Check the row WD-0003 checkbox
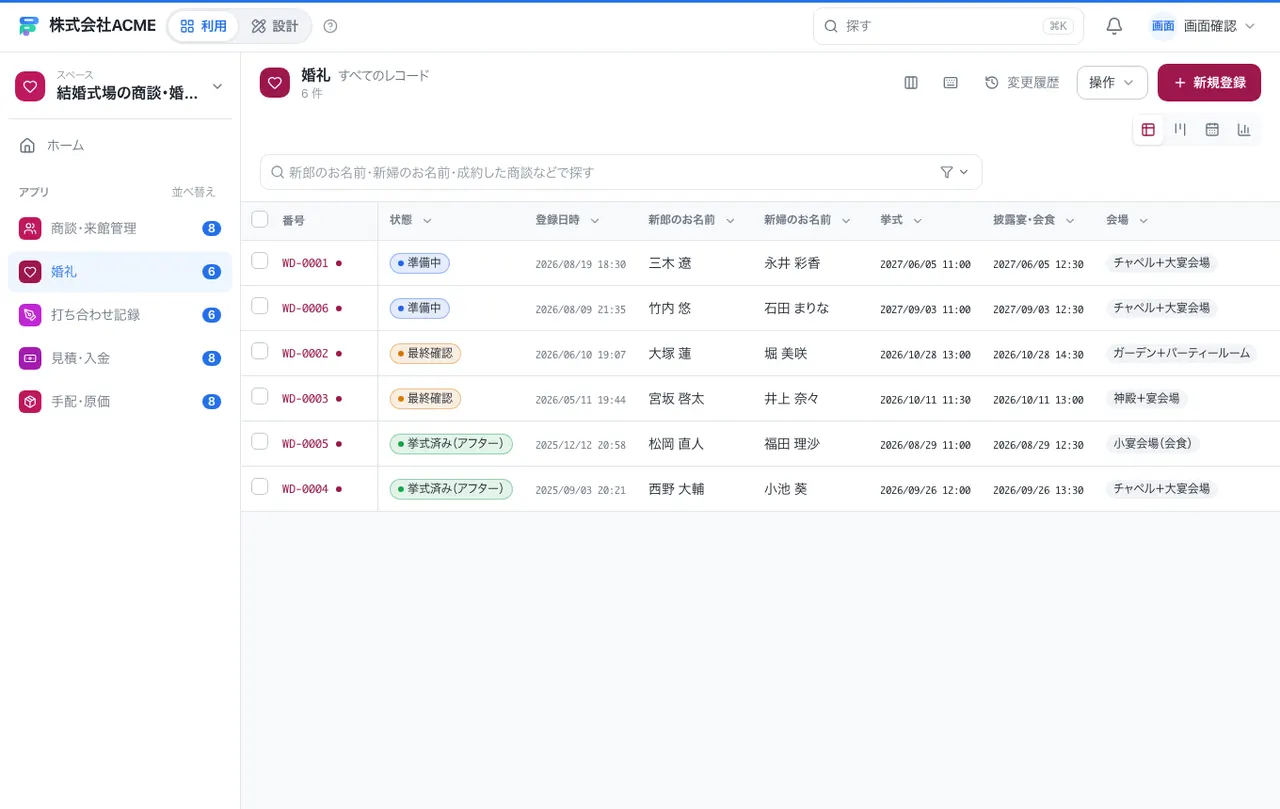This screenshot has height=809, width=1280. click(260, 396)
